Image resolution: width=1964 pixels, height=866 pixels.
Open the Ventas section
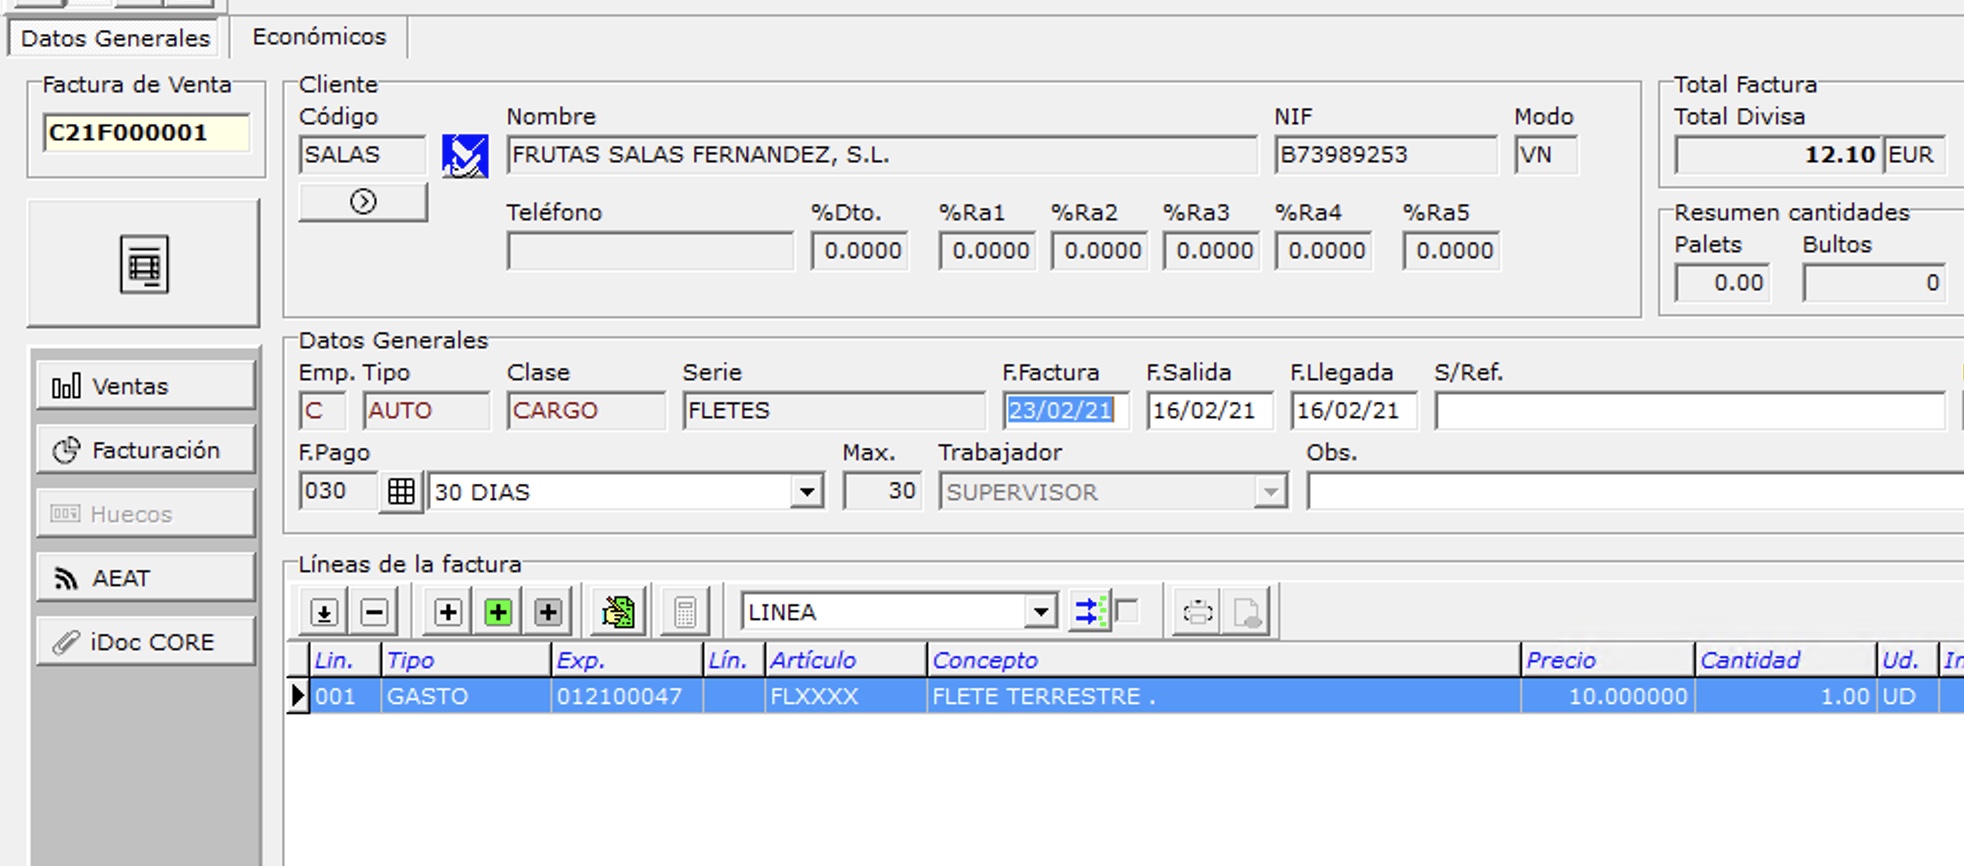(145, 386)
